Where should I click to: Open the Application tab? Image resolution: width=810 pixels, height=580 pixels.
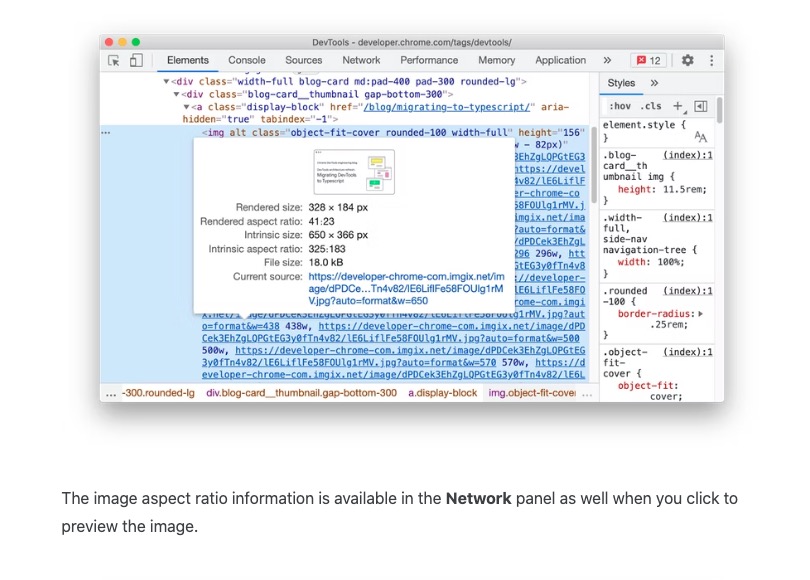[x=560, y=60]
